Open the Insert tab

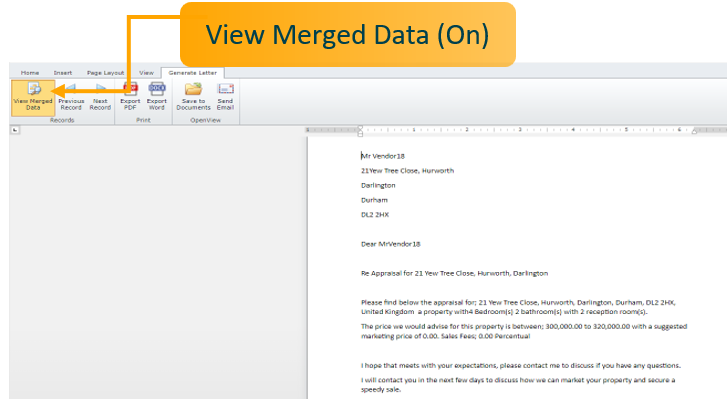(63, 72)
